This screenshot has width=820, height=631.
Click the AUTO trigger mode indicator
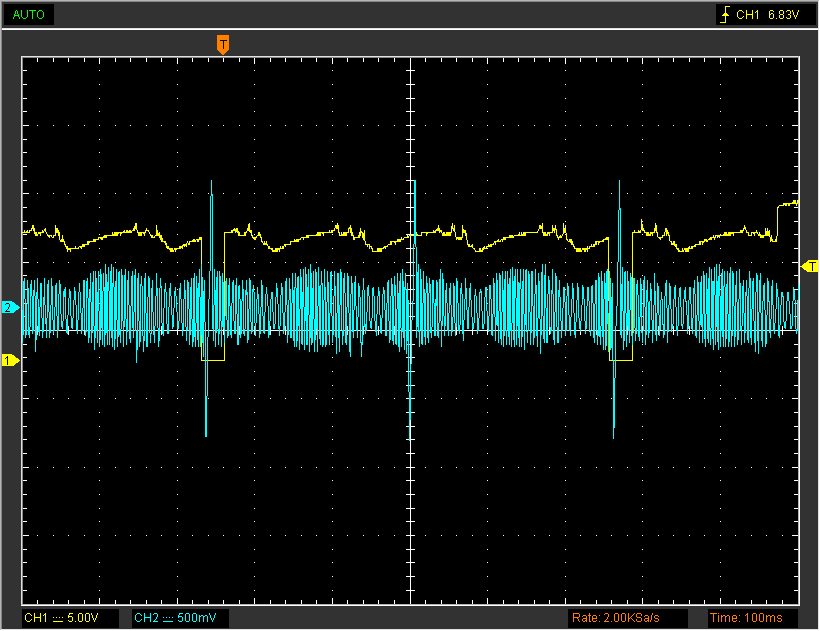pyautogui.click(x=28, y=15)
